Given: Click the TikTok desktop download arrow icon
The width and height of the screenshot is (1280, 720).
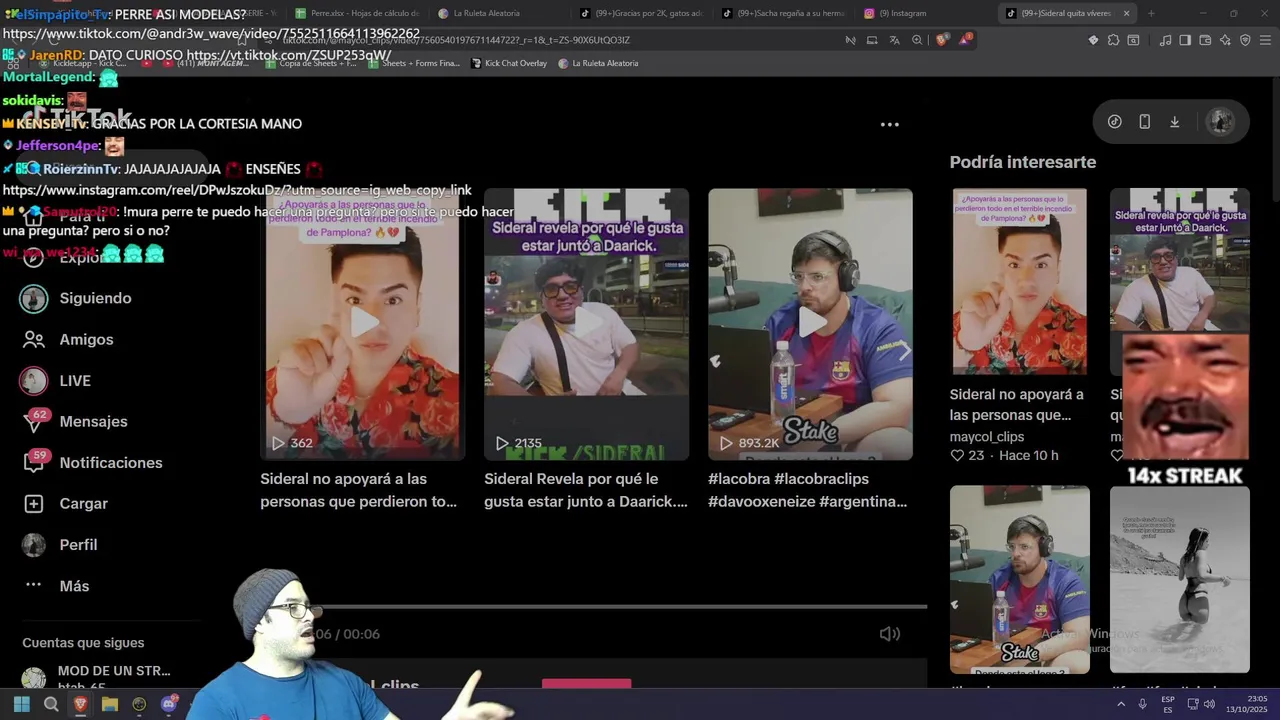Looking at the screenshot, I should point(1175,122).
